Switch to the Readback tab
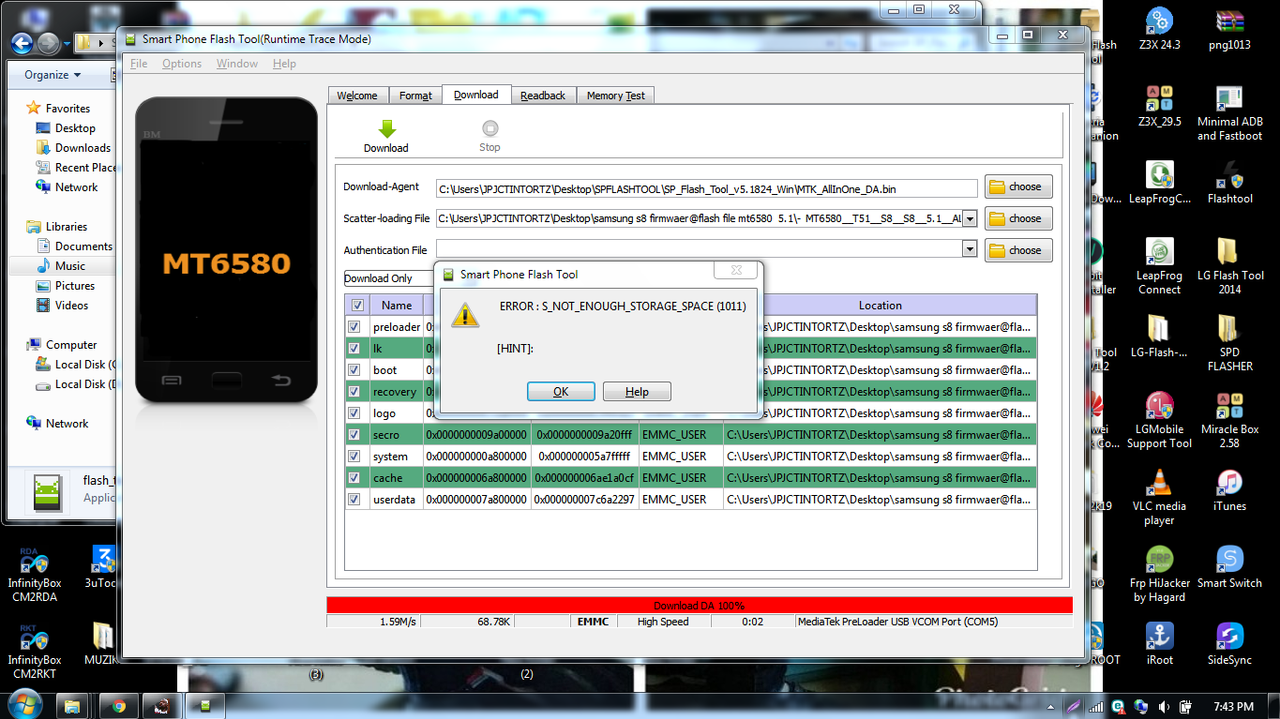Viewport: 1280px width, 719px height. coord(543,96)
